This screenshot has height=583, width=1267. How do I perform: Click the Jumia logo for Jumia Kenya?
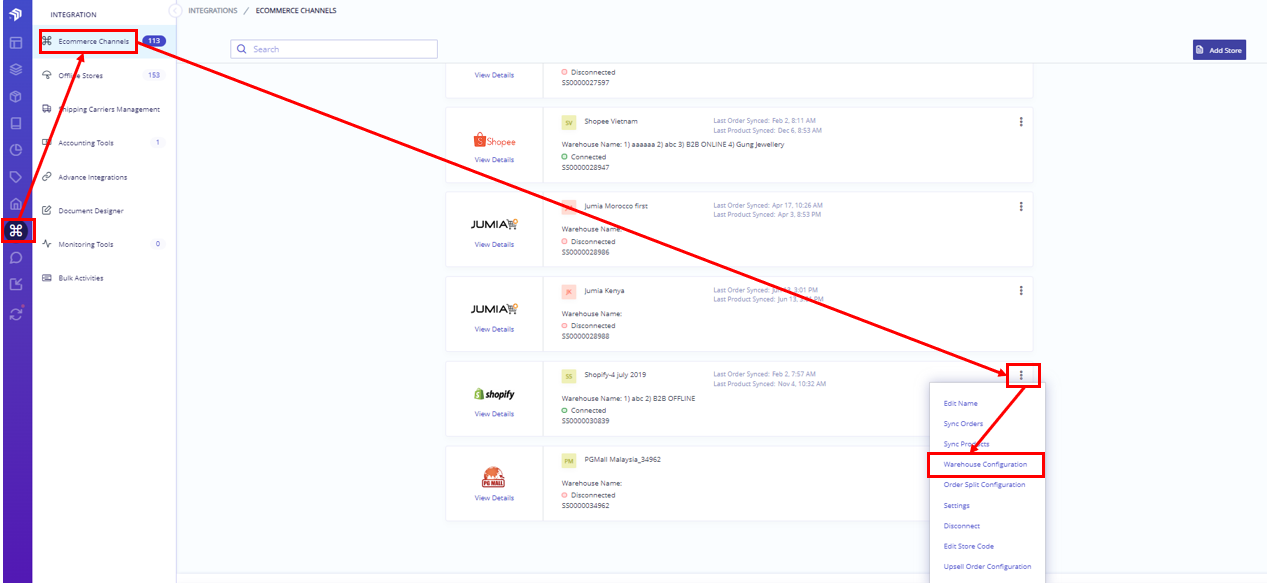494,309
